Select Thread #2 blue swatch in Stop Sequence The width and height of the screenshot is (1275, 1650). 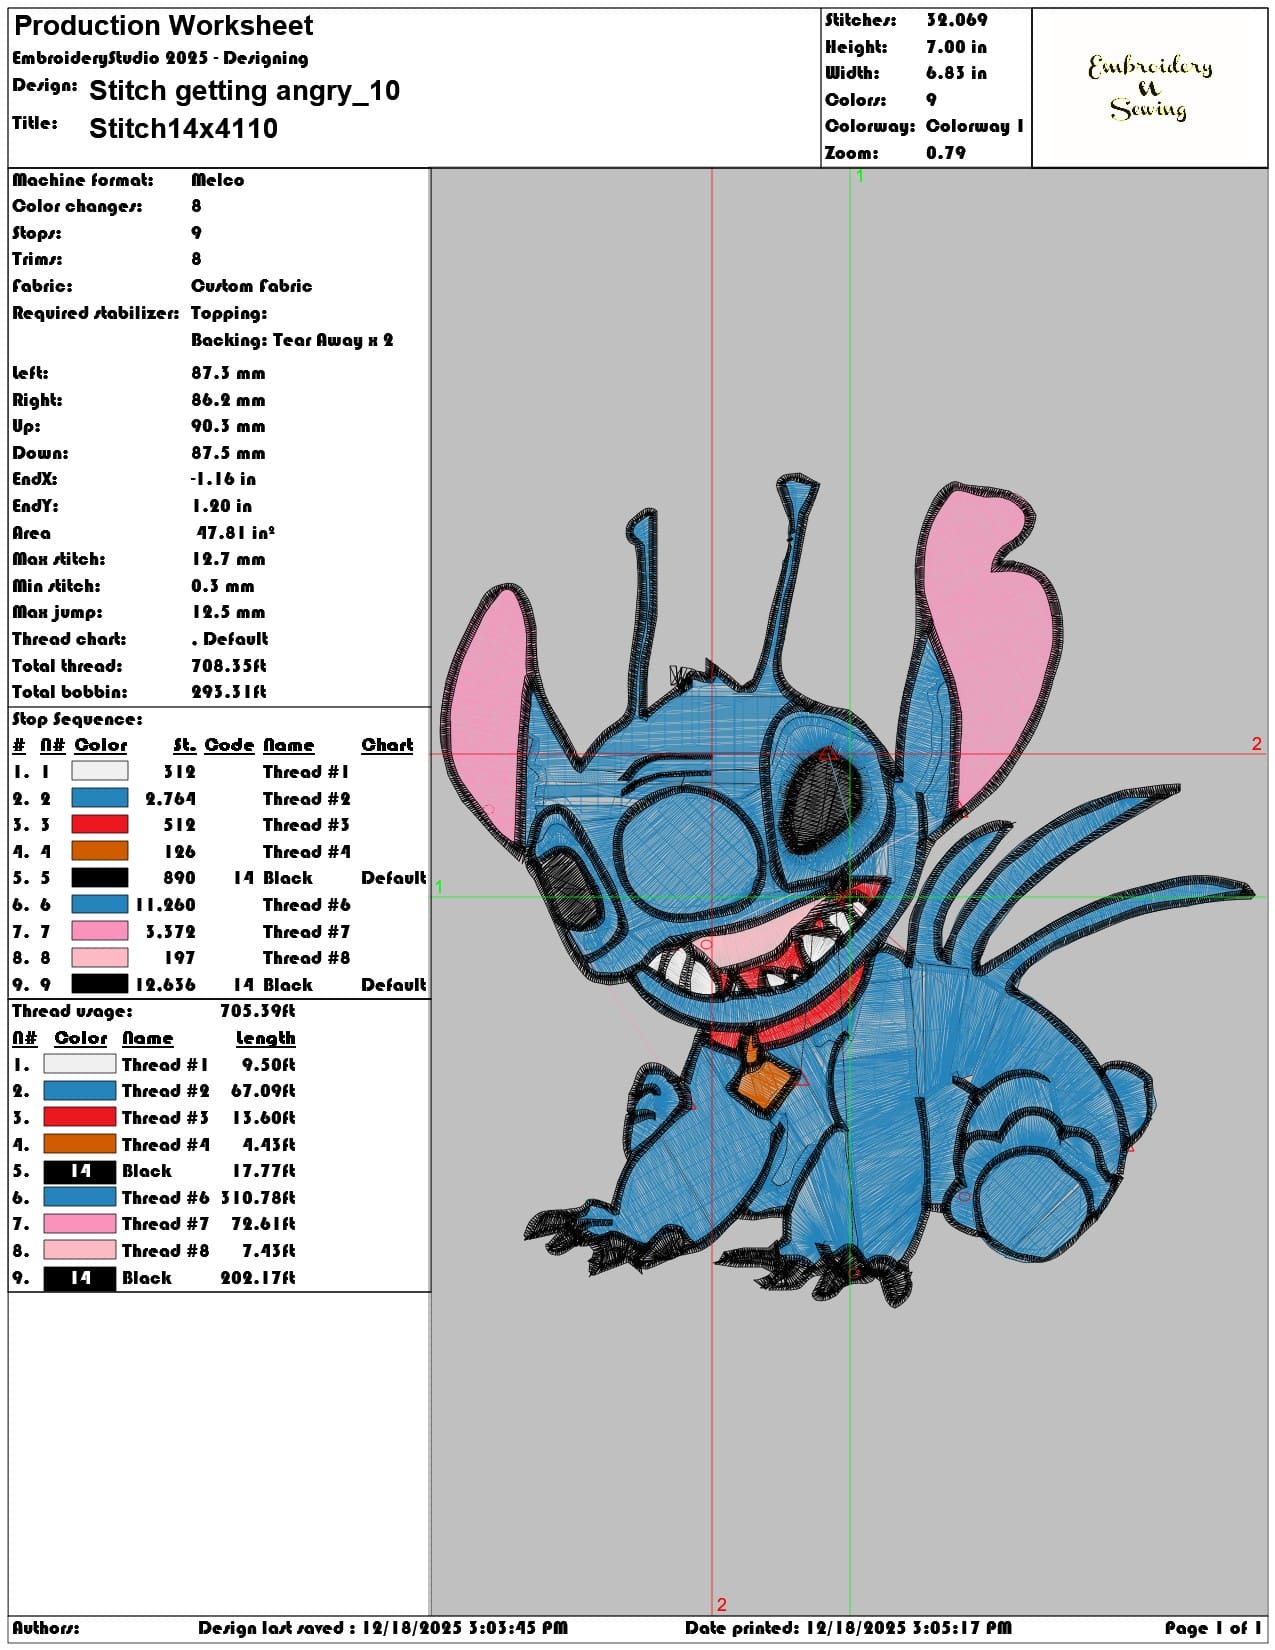(x=100, y=798)
